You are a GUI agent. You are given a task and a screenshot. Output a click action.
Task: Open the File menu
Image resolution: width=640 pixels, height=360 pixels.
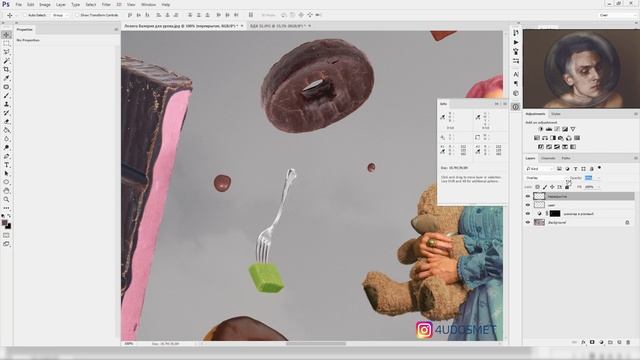[19, 4]
